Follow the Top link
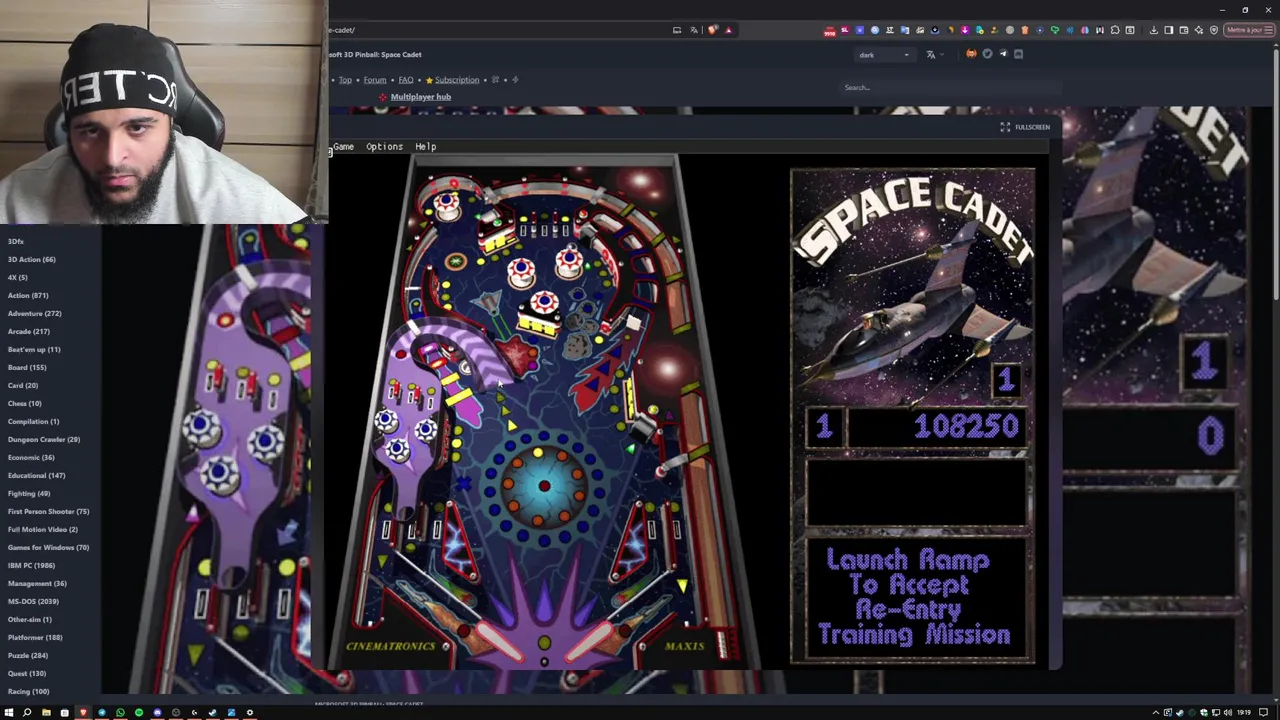 (x=345, y=80)
